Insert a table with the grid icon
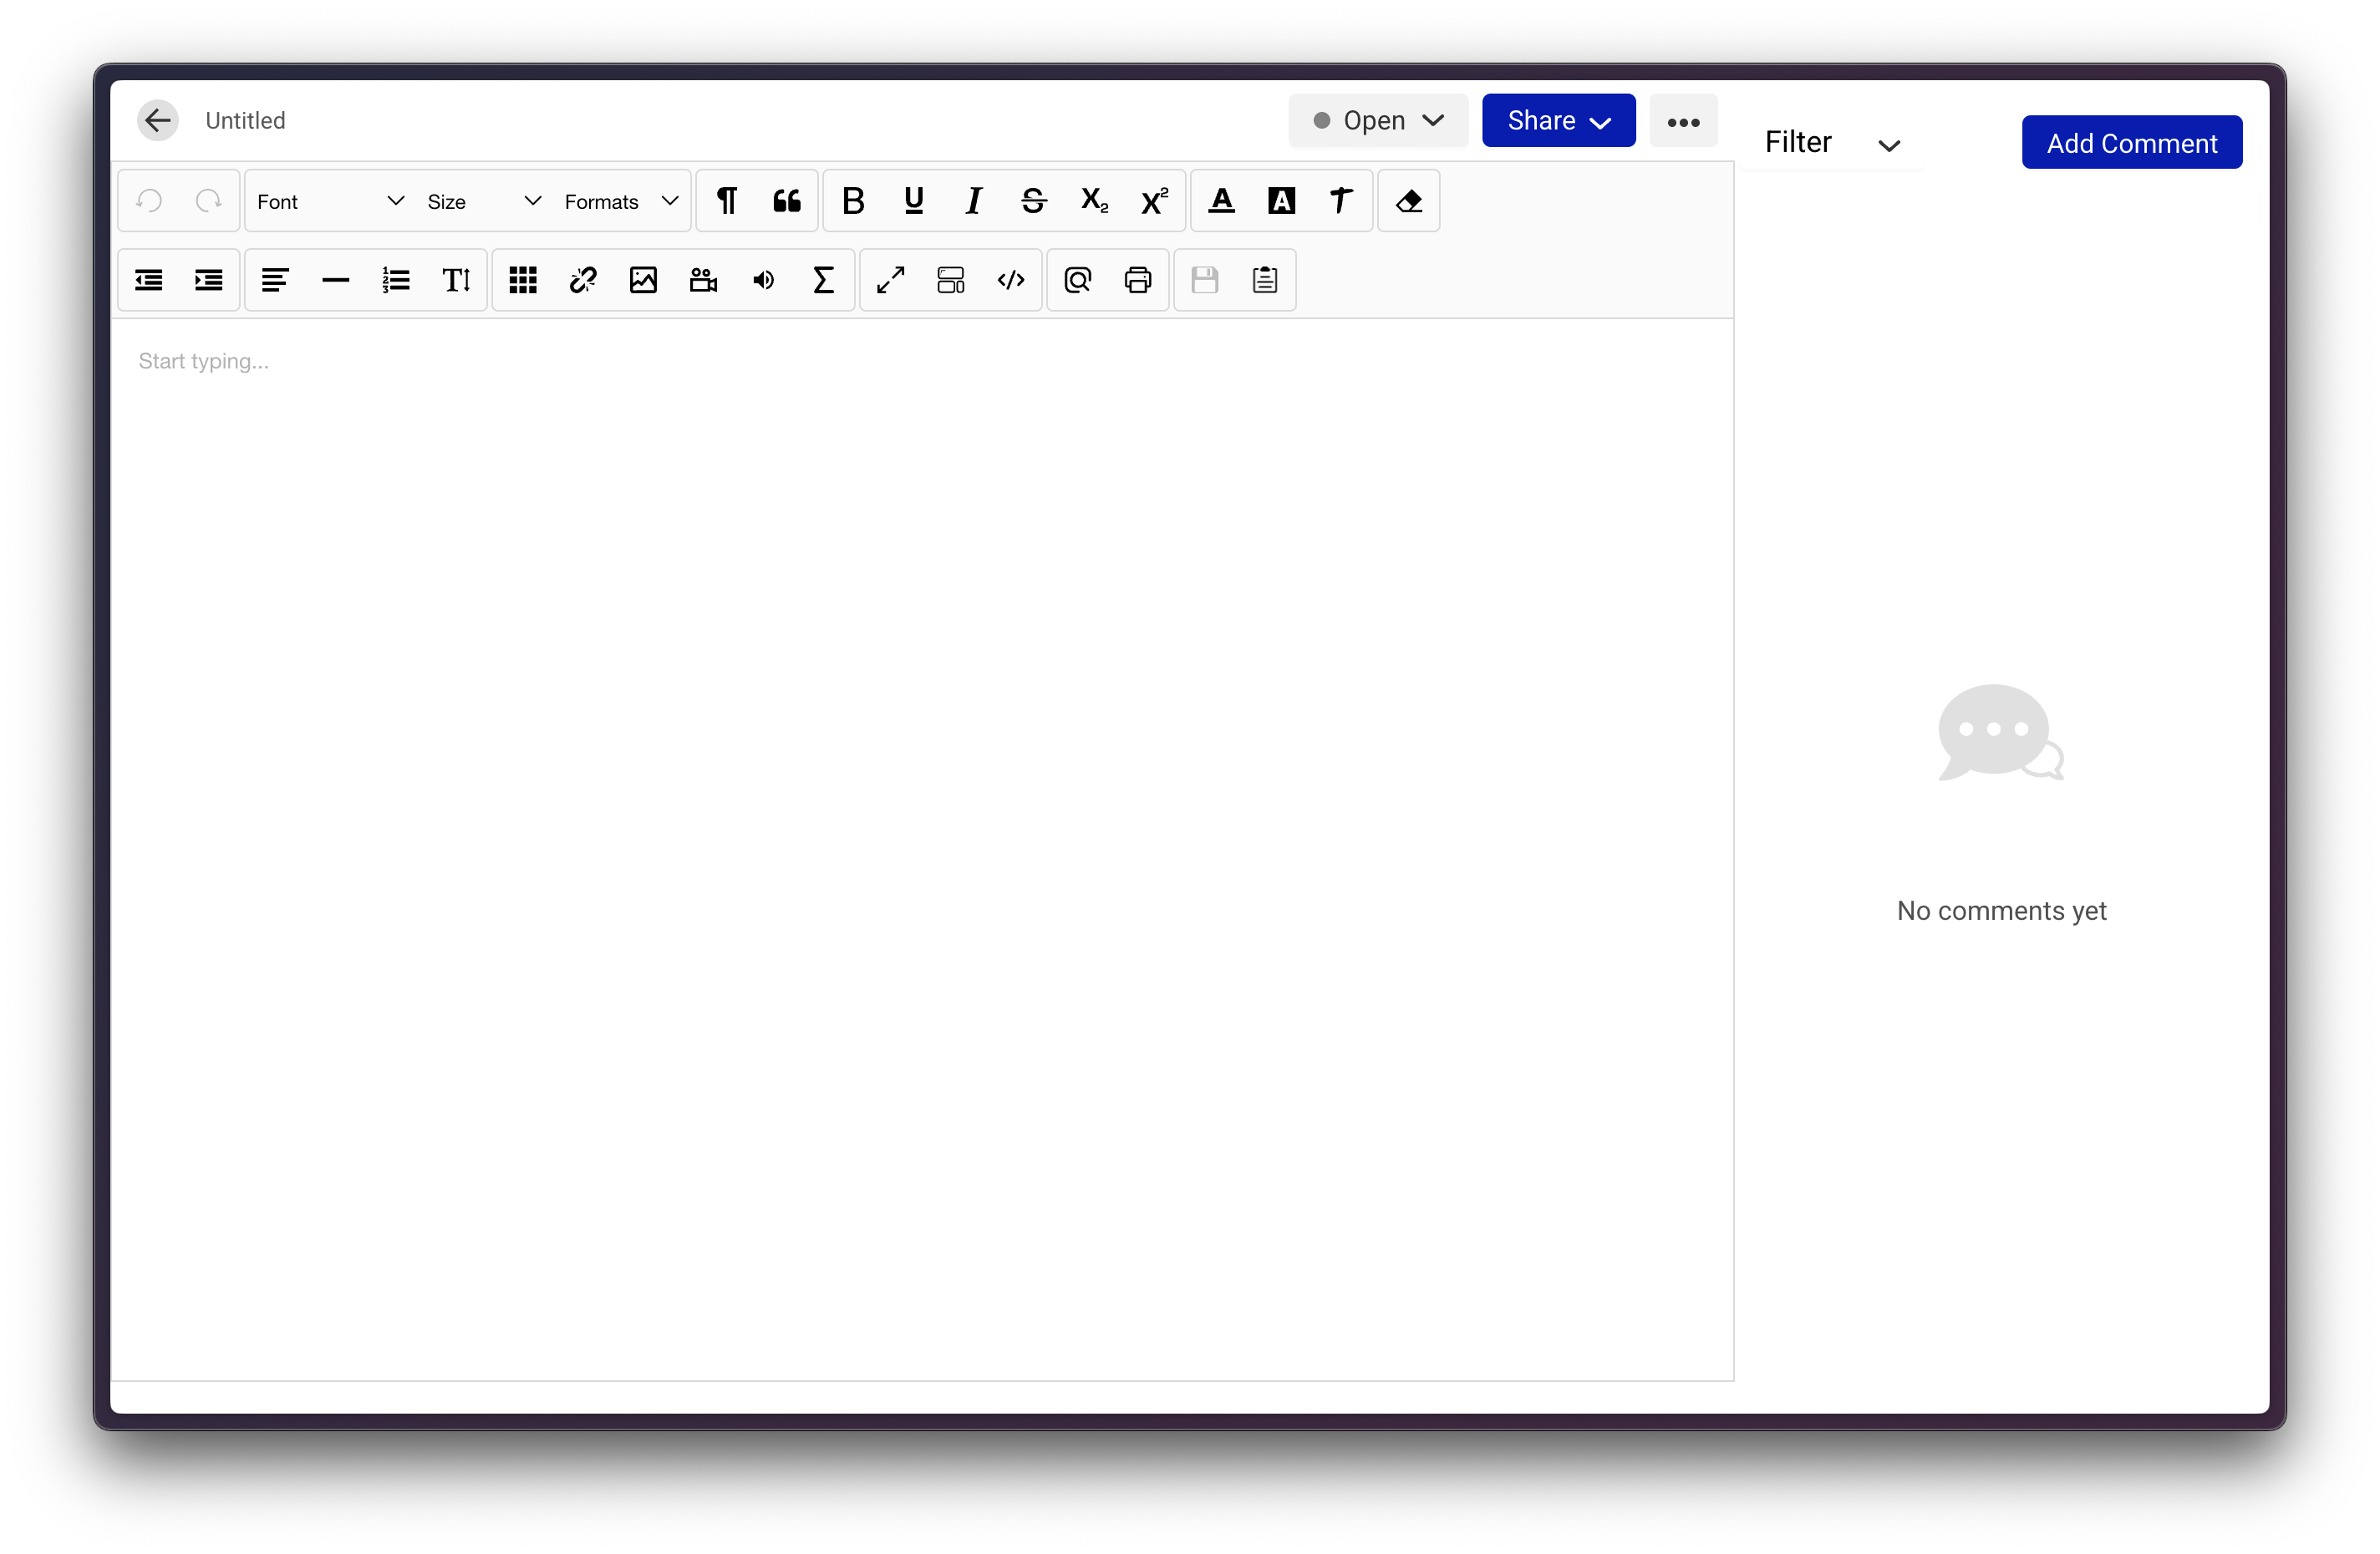 click(x=523, y=280)
